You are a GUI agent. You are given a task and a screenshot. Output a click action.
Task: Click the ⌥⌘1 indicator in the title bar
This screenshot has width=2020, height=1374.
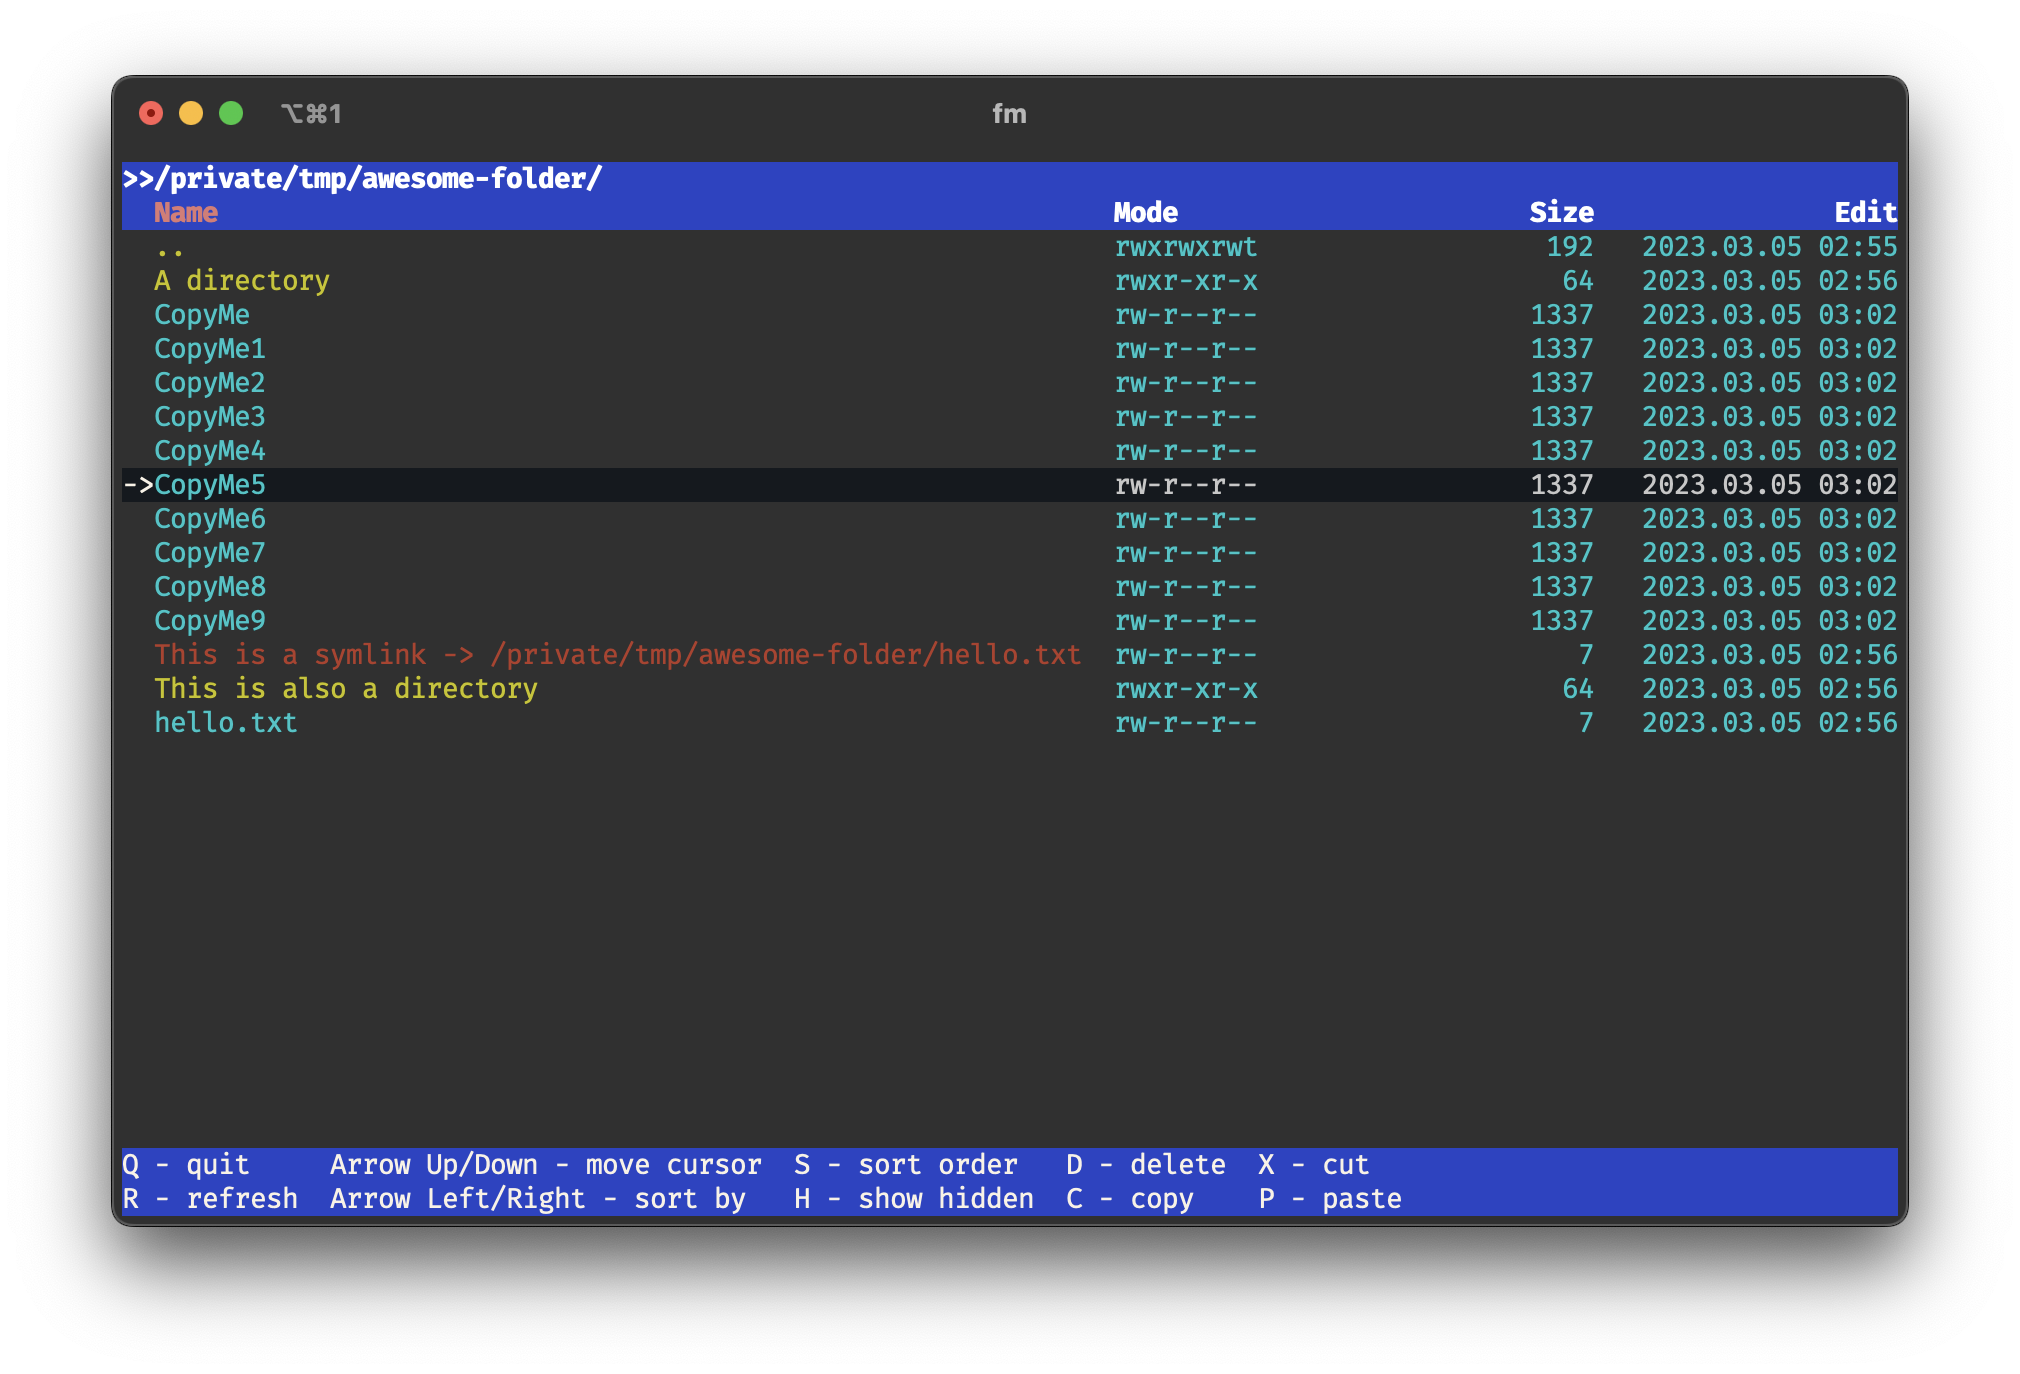click(x=313, y=113)
